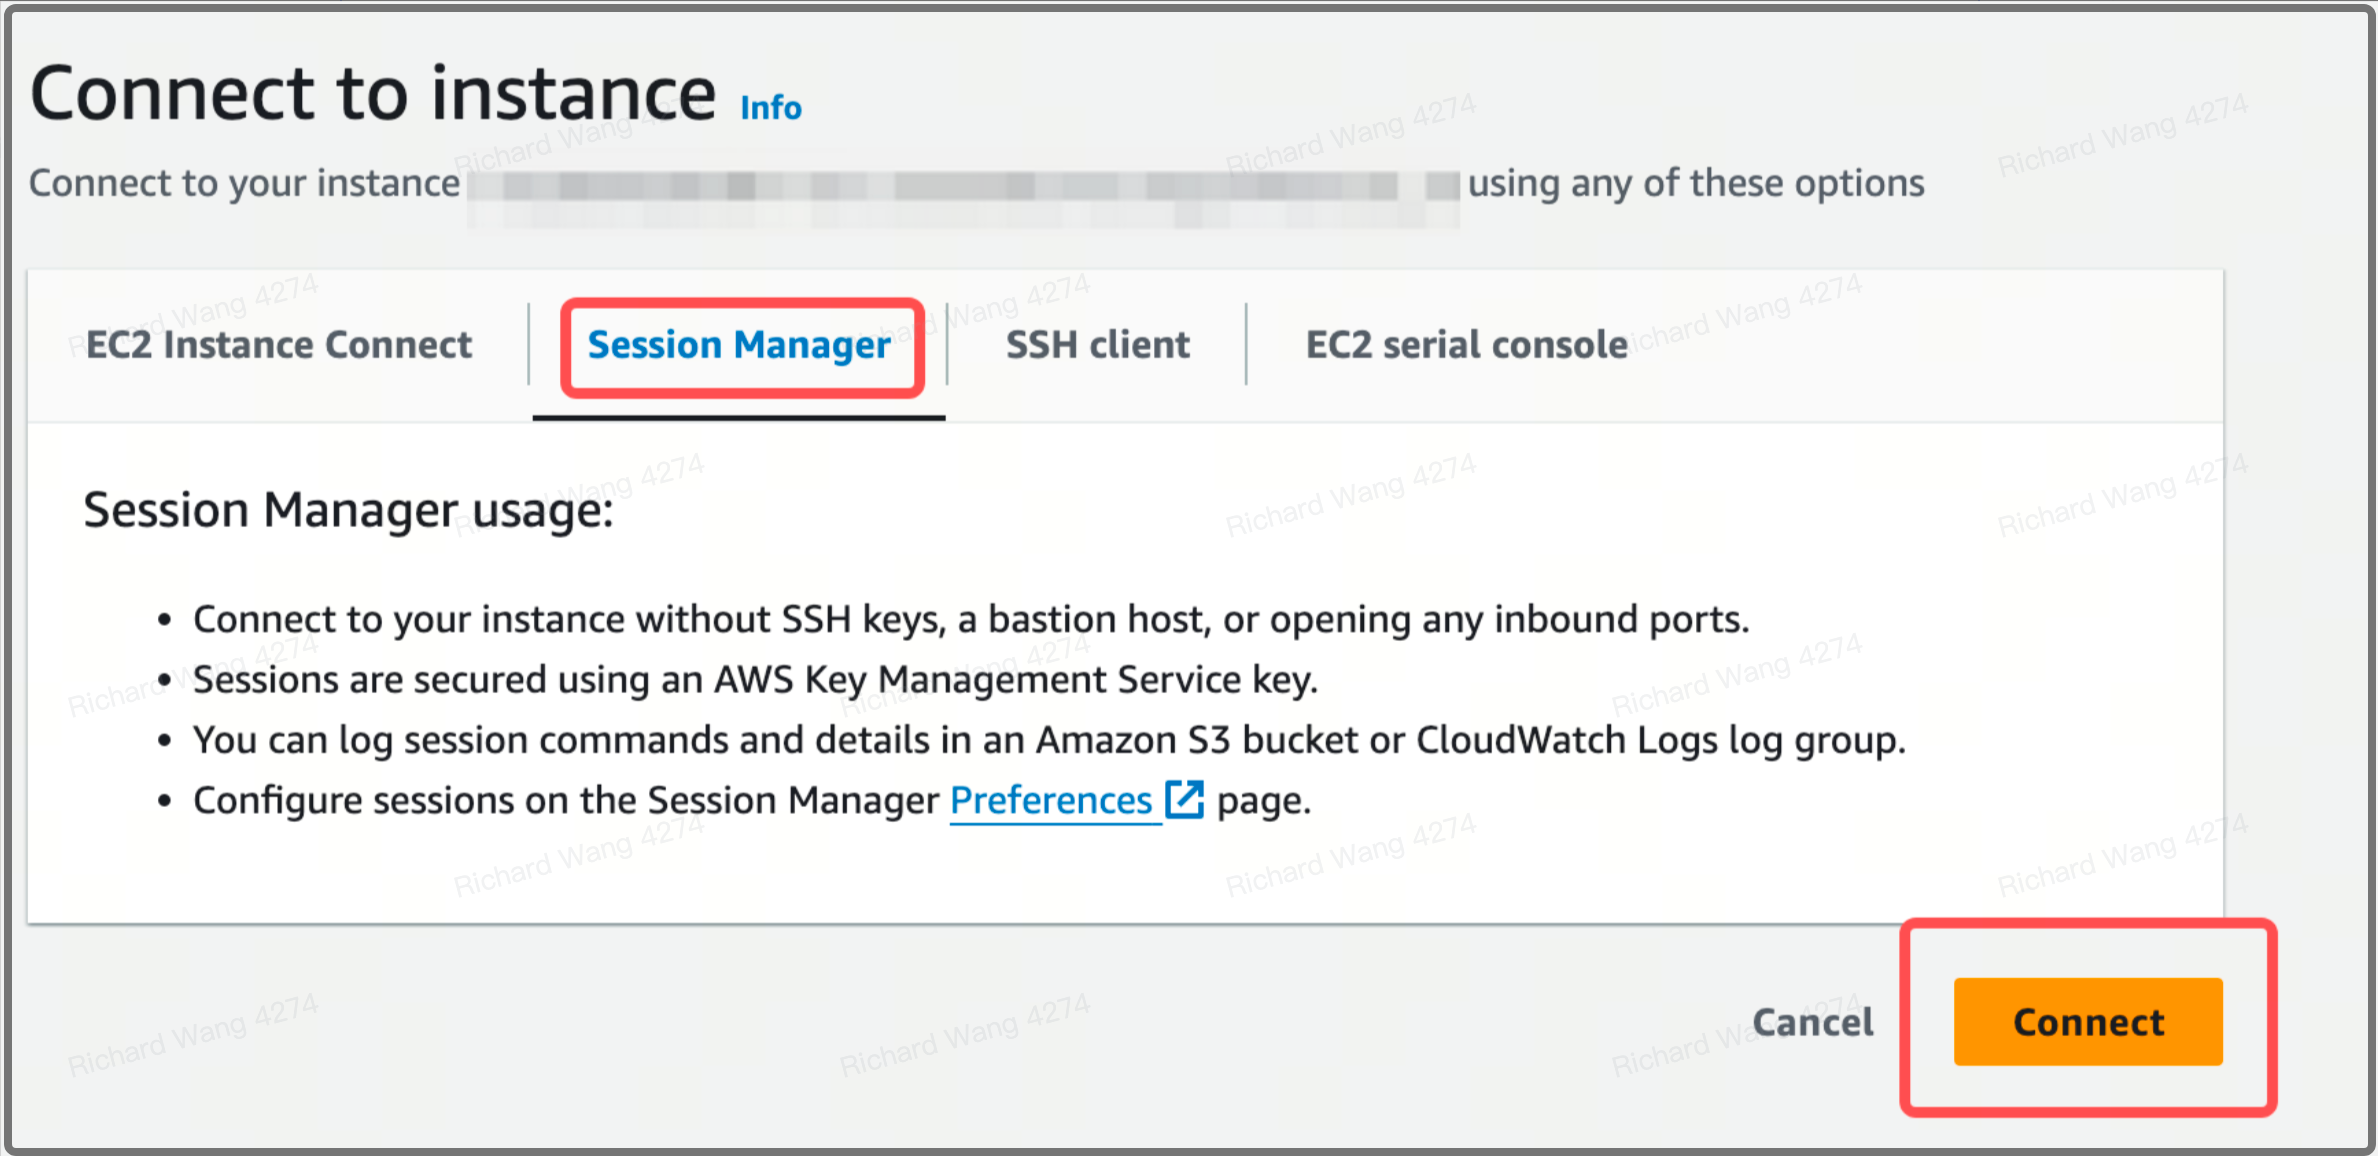Screen dimensions: 2378x1156
Task: Click the Configure sessions bullet text
Action: (x=565, y=801)
